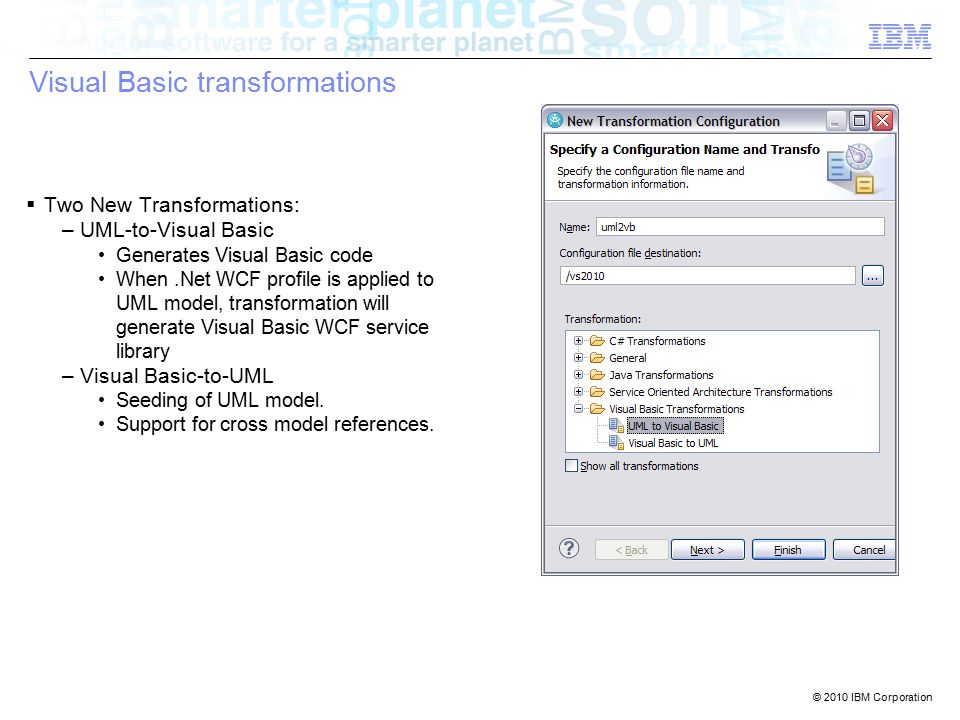This screenshot has height=720, width=960.
Task: Maximize the New Transformation Configuration dialog
Action: click(859, 121)
